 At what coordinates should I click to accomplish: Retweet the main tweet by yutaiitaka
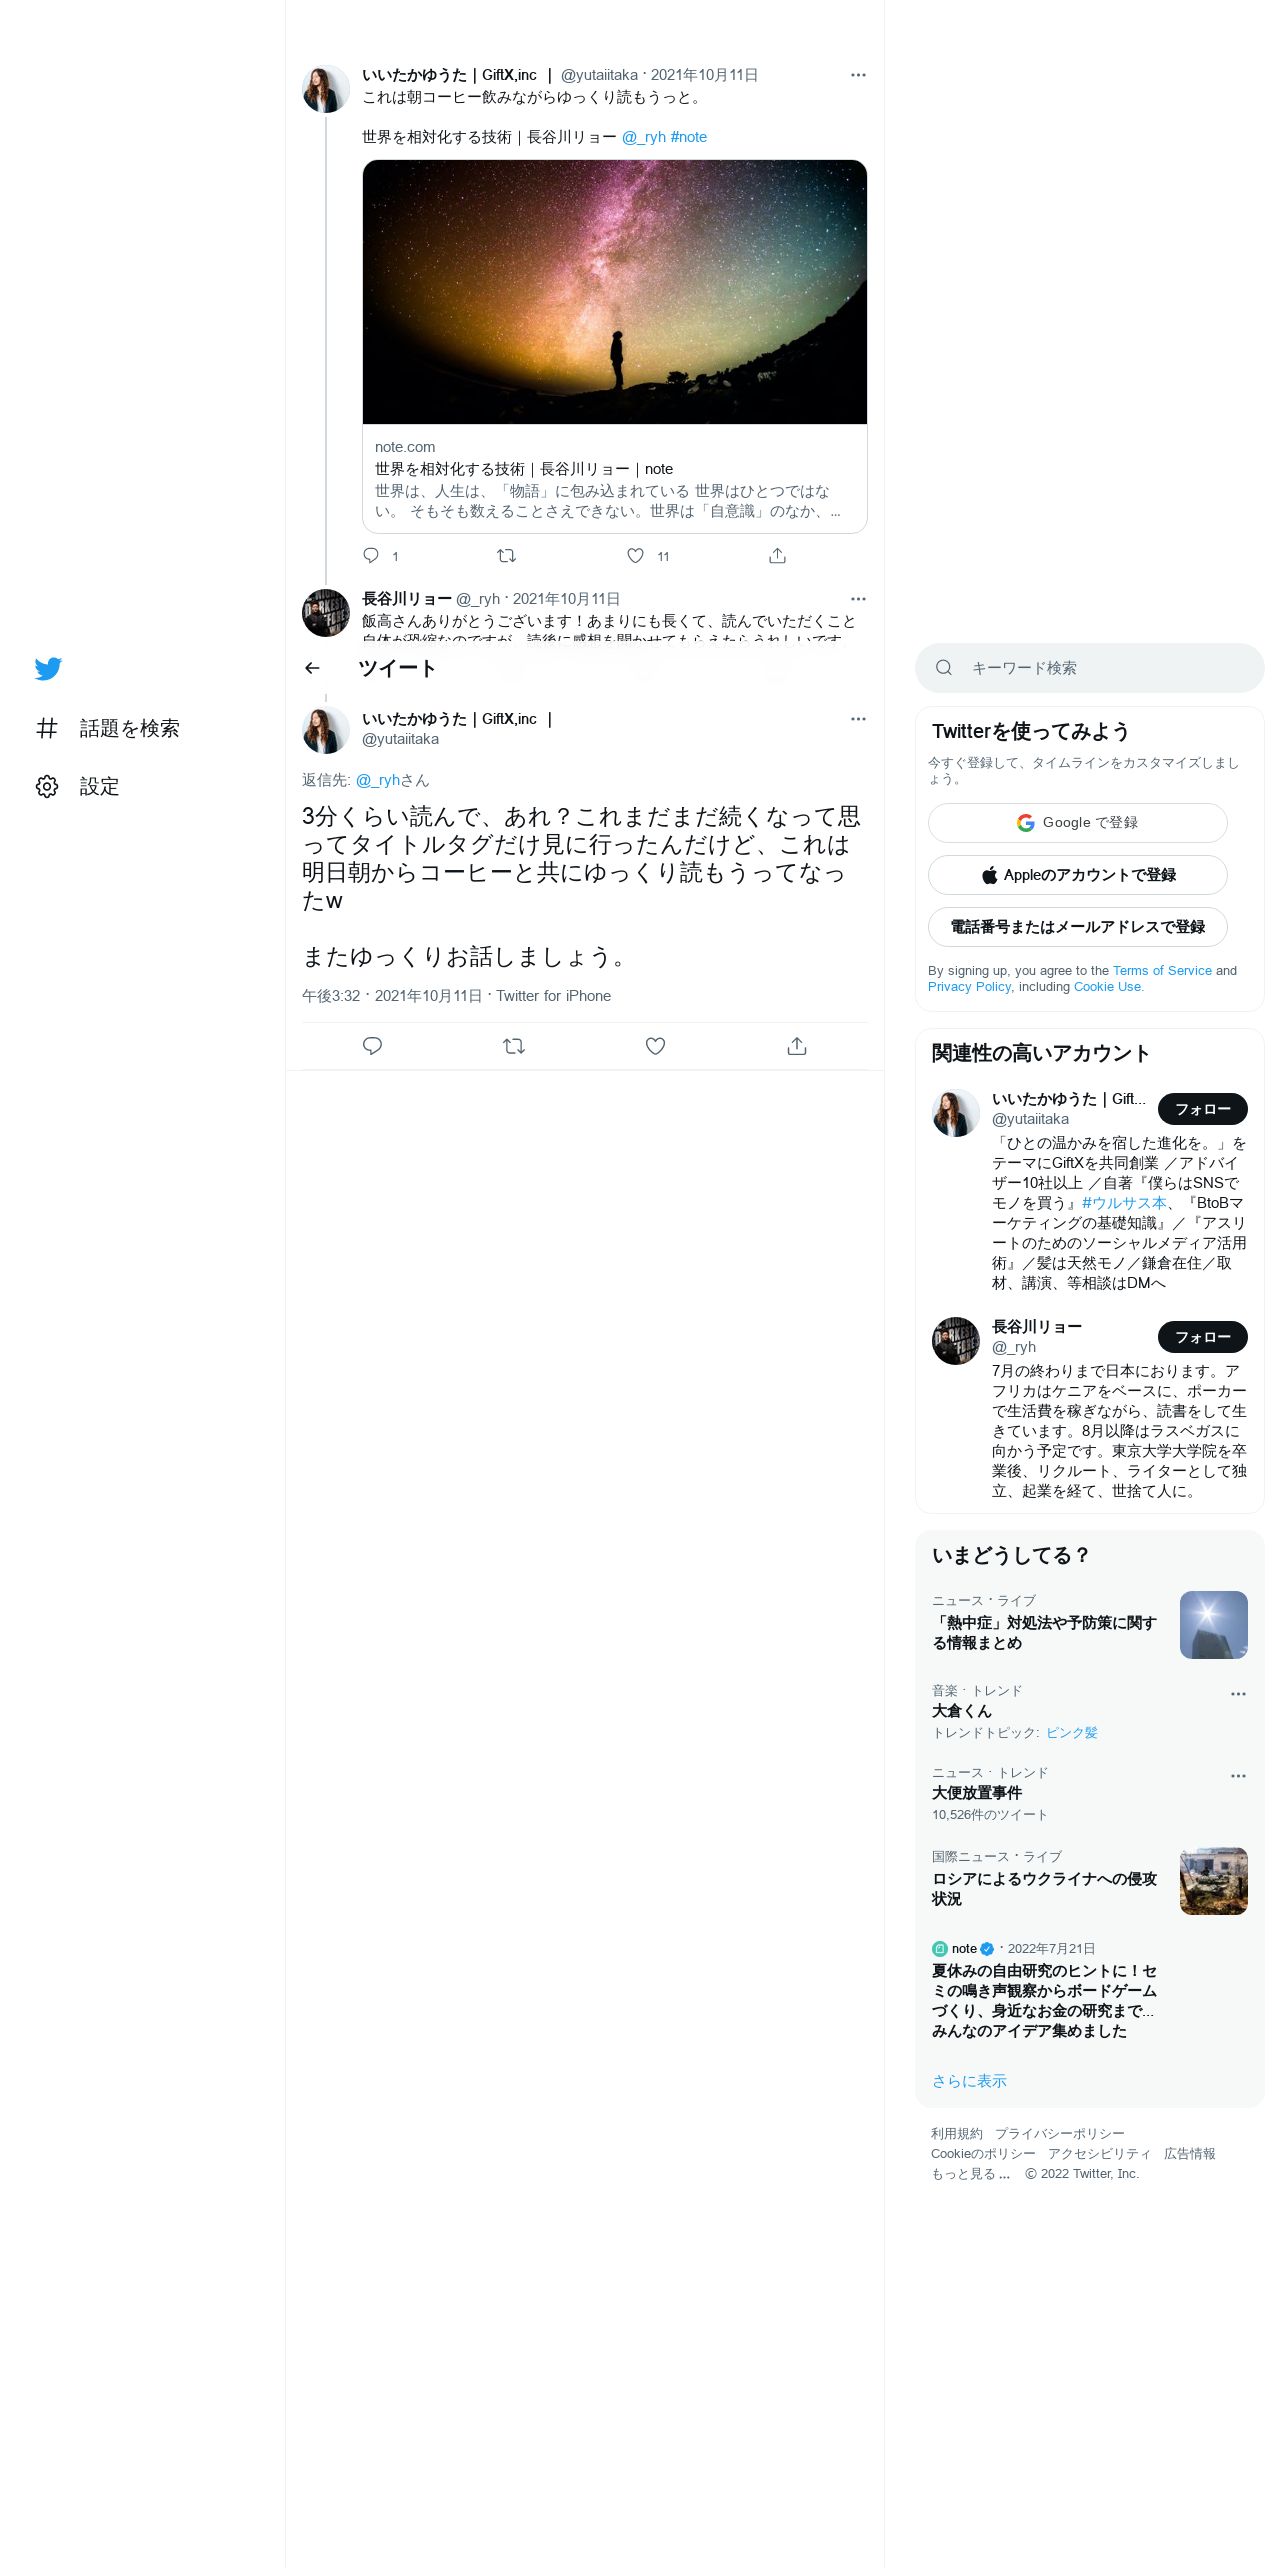513,1046
